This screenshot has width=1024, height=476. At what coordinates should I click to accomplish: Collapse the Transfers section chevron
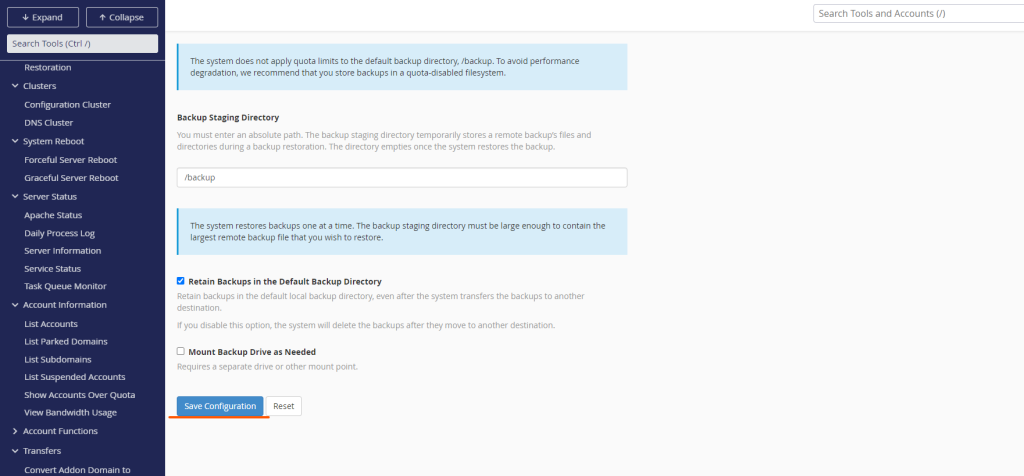[15, 451]
